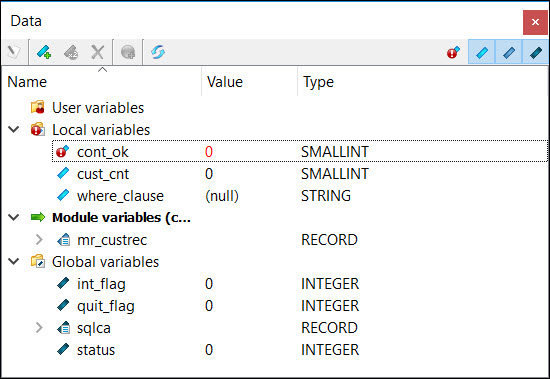Click the SMALLINT type of cont_ok

point(335,152)
